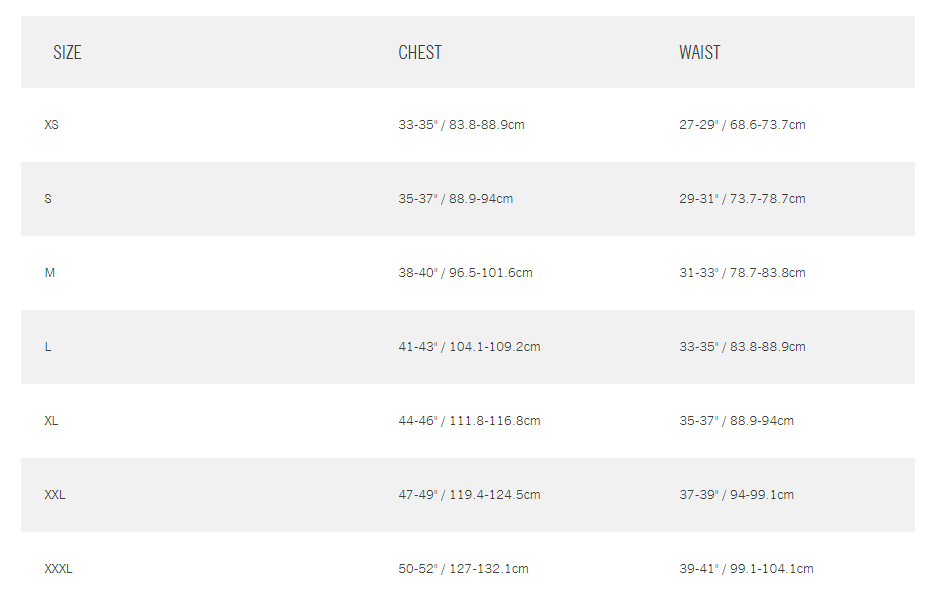Click chest measurement 41-43" / 104.1-109.2cm

tap(469, 347)
